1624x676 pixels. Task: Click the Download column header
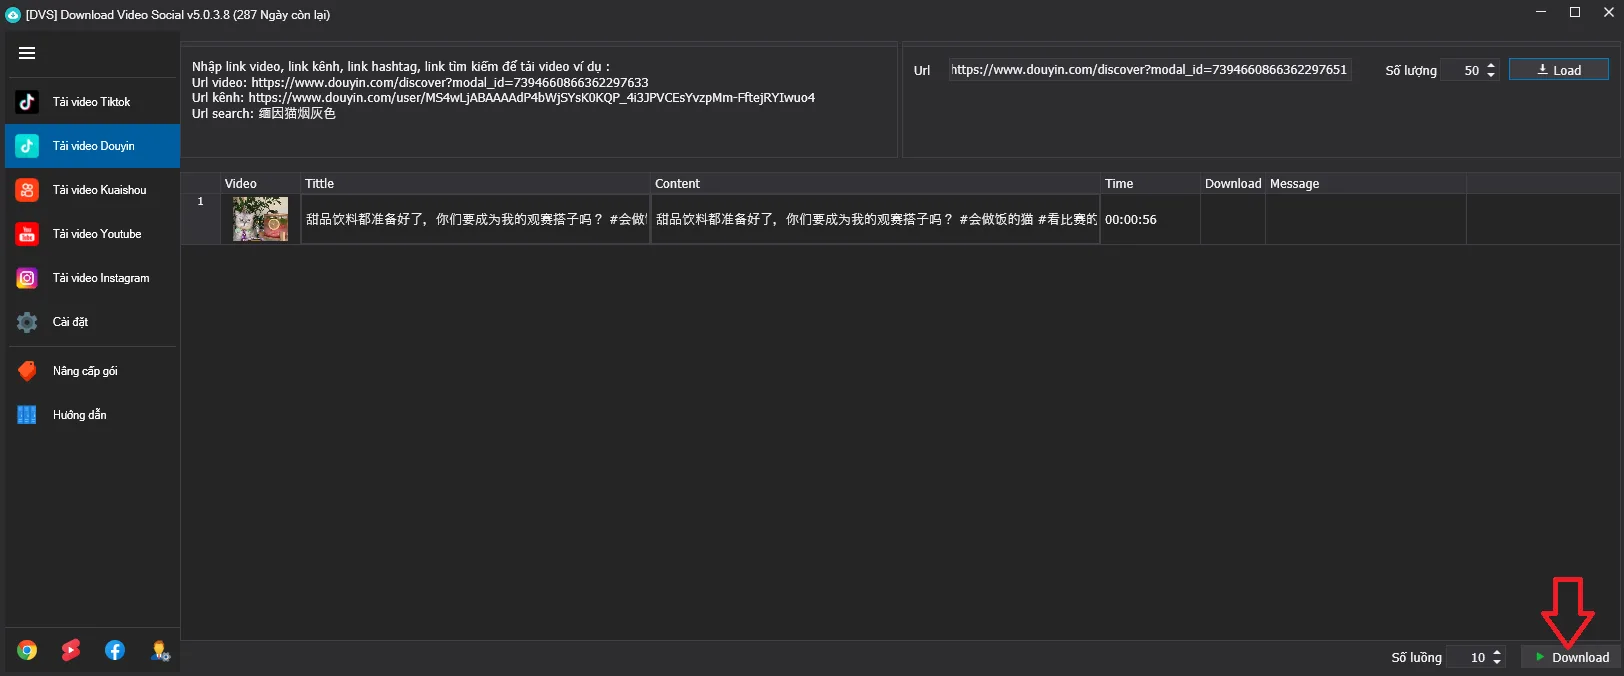1233,184
